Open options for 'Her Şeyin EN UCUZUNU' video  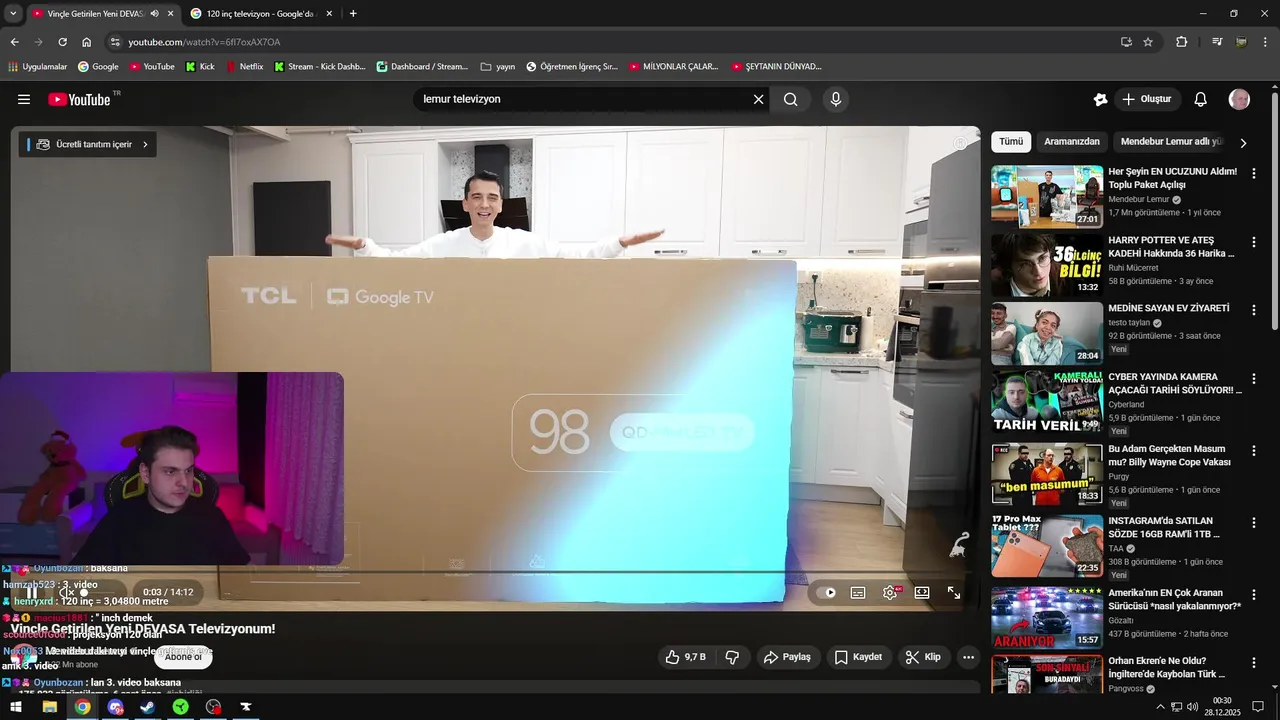(x=1254, y=173)
